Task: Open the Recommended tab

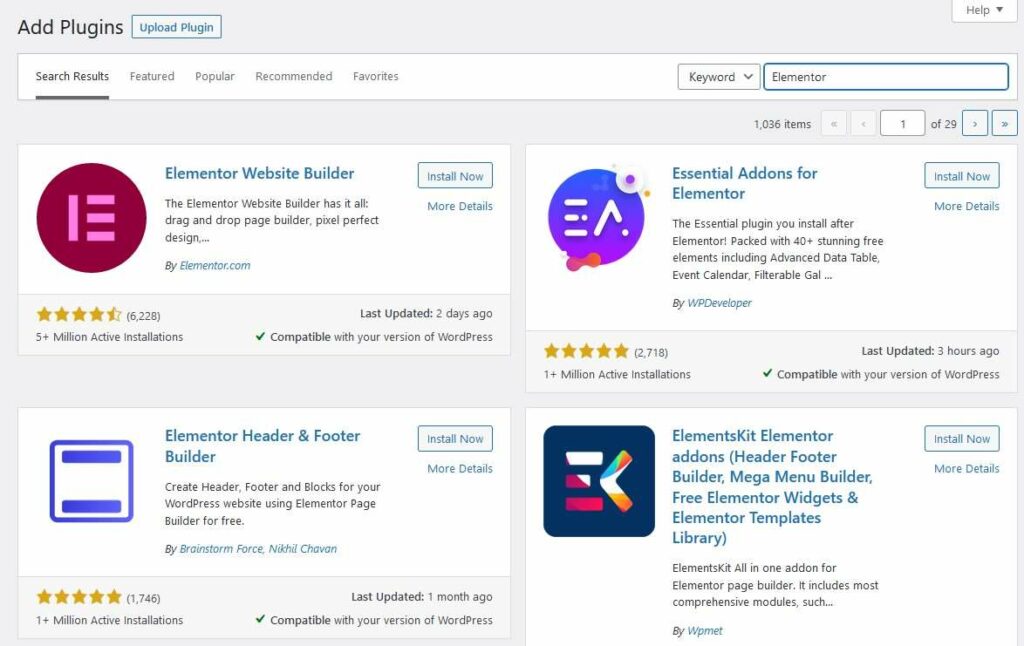Action: pos(294,76)
